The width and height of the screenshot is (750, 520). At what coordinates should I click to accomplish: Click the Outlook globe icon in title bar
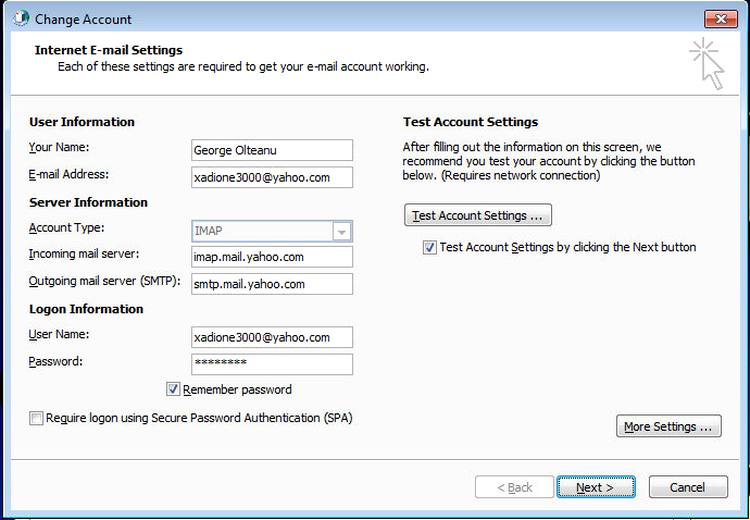pos(22,18)
